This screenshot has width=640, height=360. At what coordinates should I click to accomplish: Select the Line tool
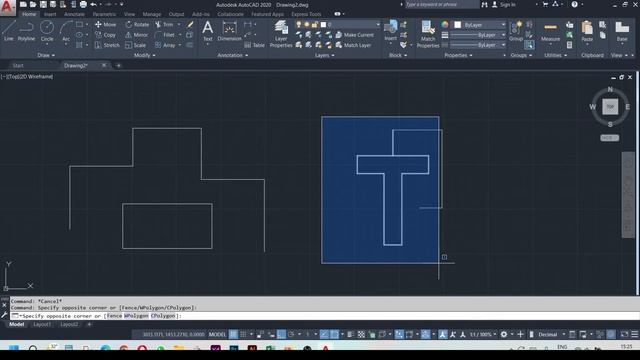9,31
